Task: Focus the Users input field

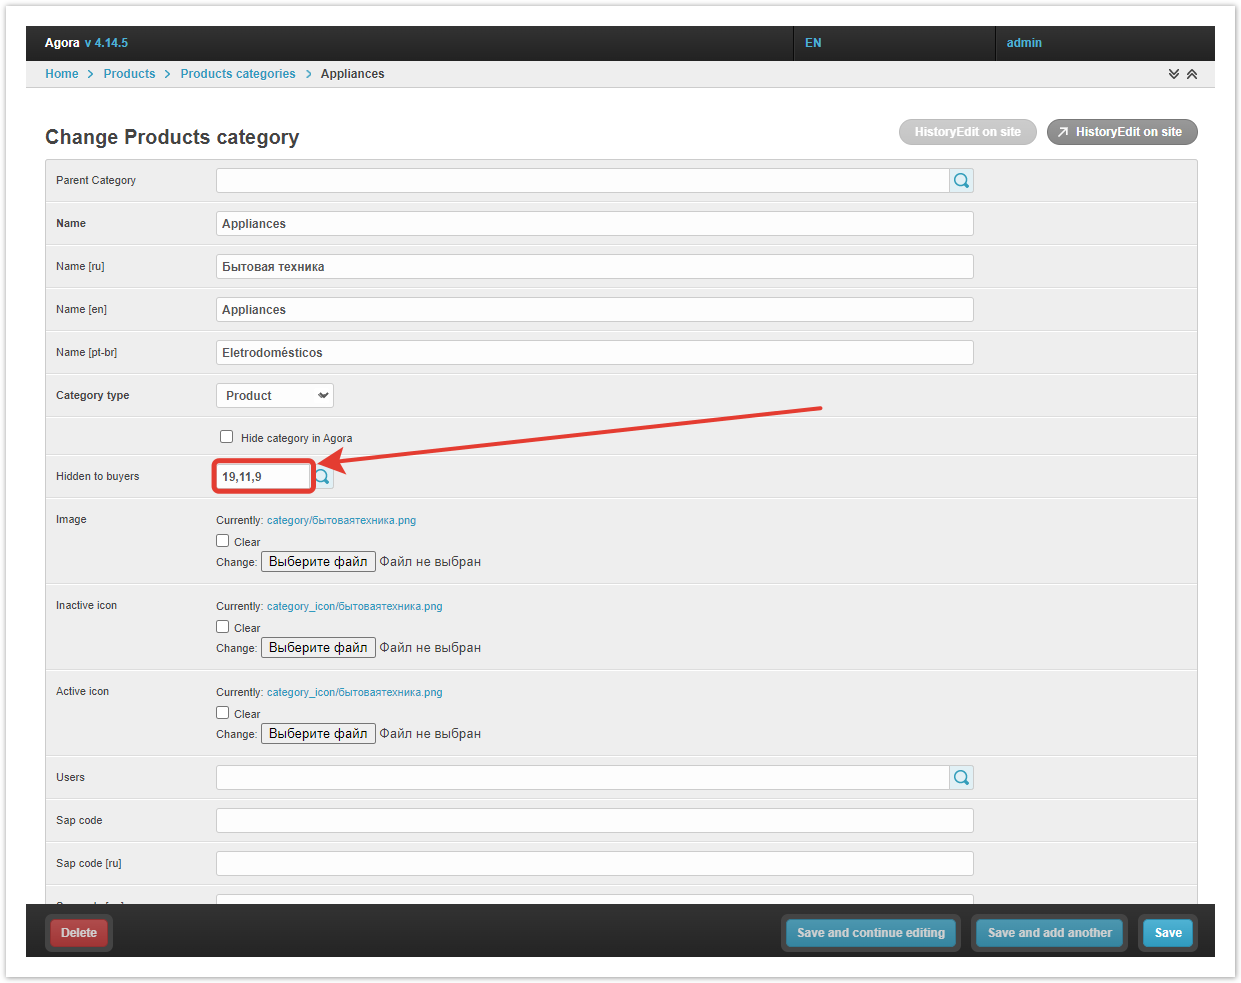Action: click(583, 778)
